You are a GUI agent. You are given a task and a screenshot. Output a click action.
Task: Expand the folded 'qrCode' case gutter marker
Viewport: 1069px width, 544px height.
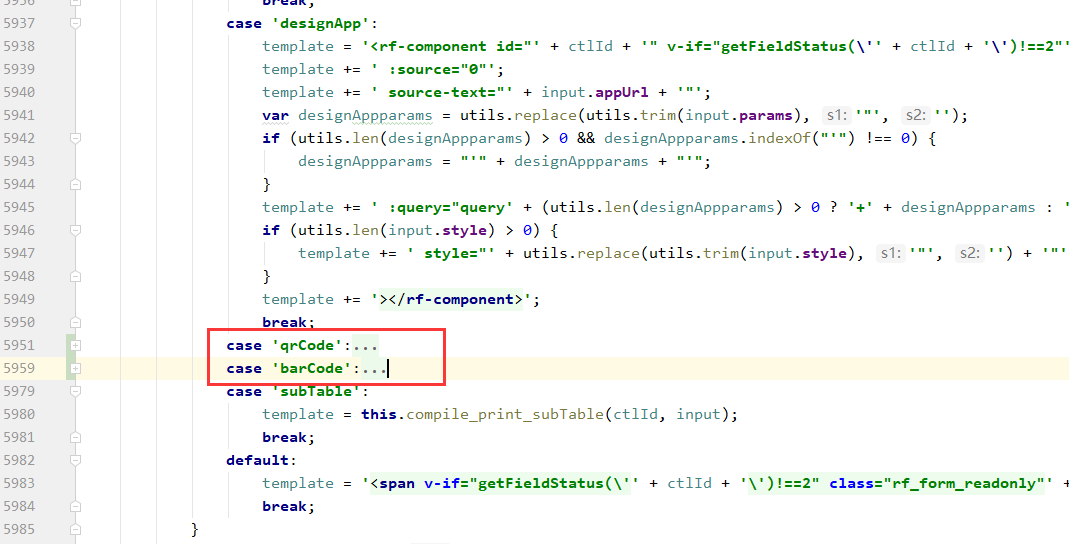pos(74,345)
